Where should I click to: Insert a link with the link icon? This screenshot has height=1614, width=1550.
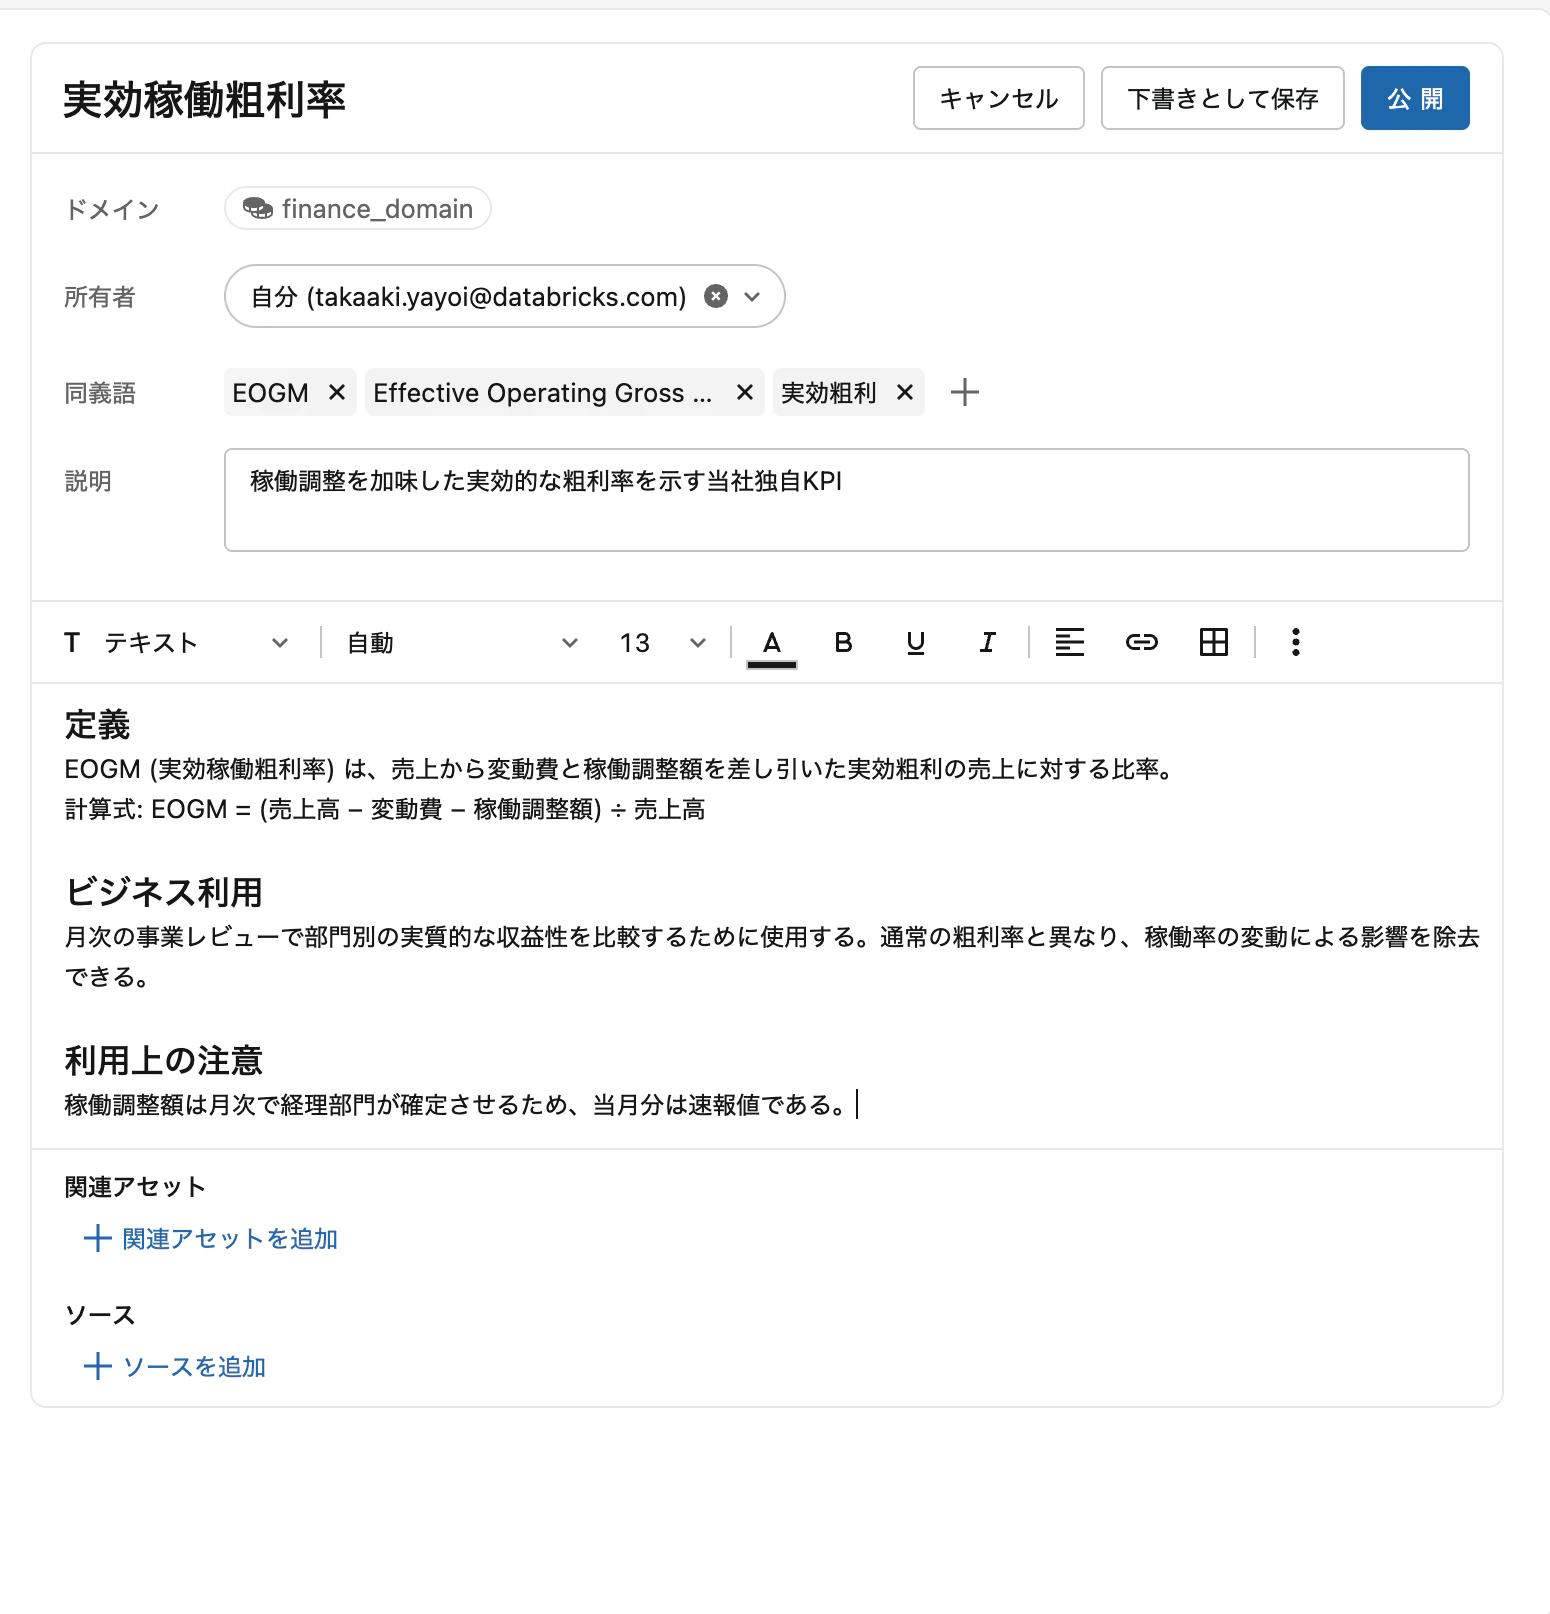[x=1142, y=642]
